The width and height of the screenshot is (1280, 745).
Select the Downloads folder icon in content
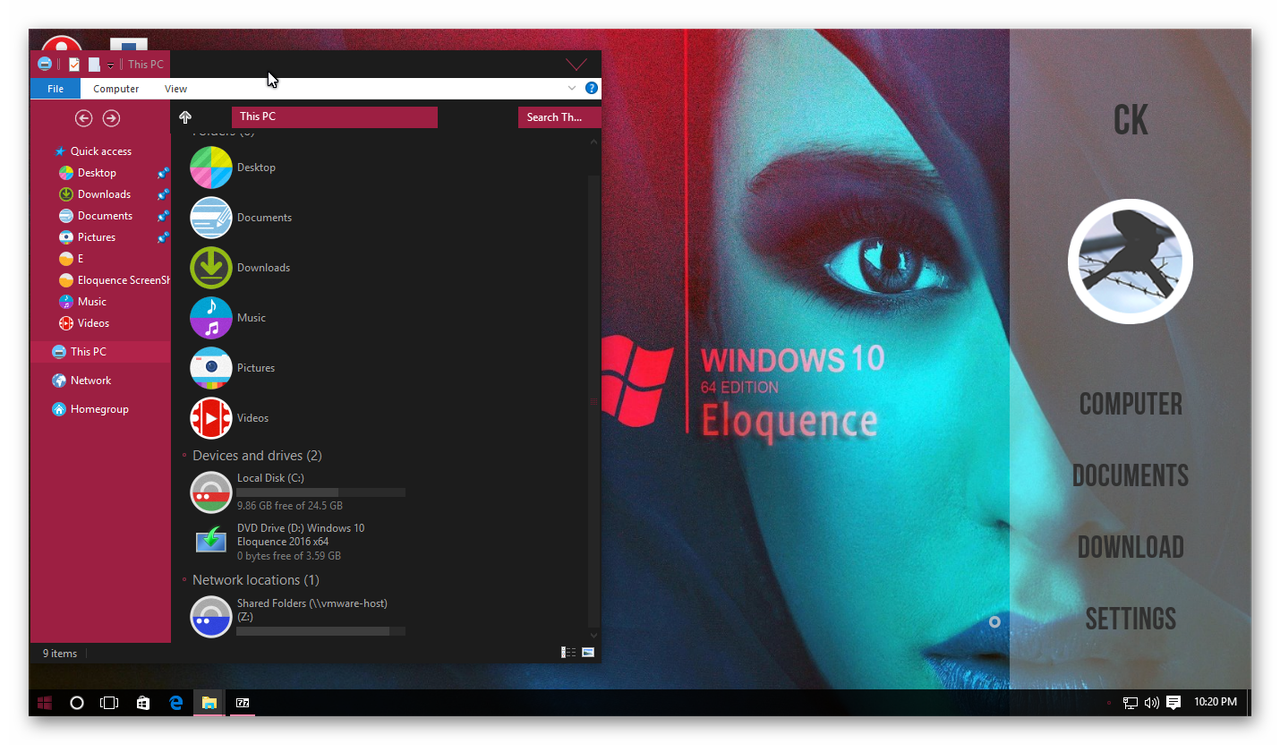click(211, 267)
